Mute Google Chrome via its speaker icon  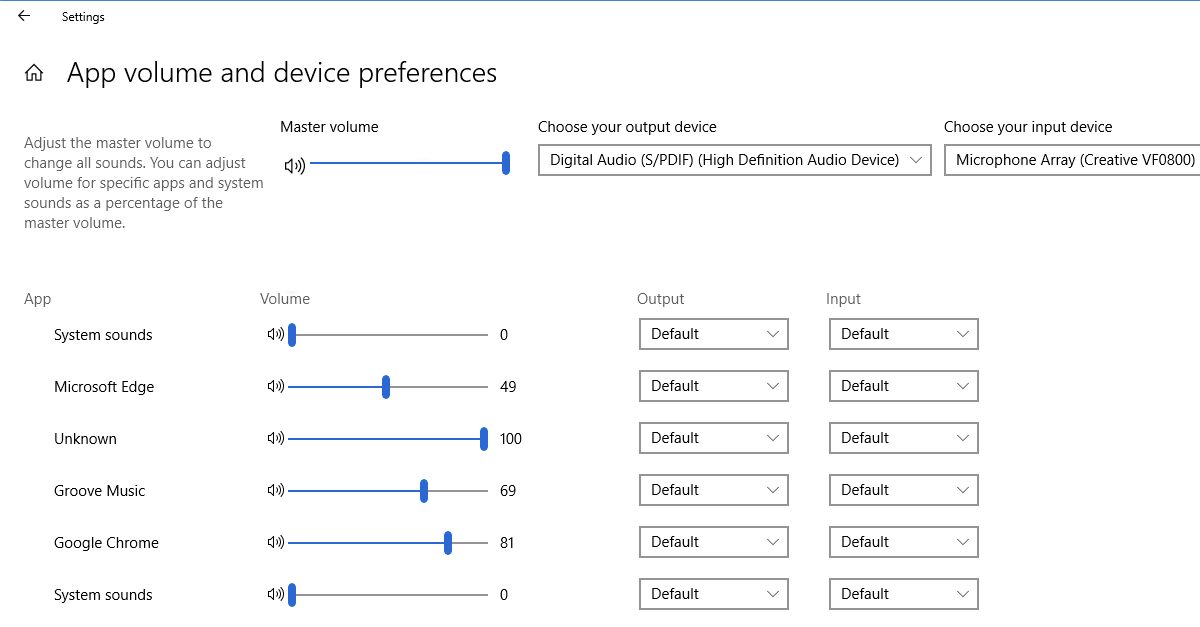277,542
